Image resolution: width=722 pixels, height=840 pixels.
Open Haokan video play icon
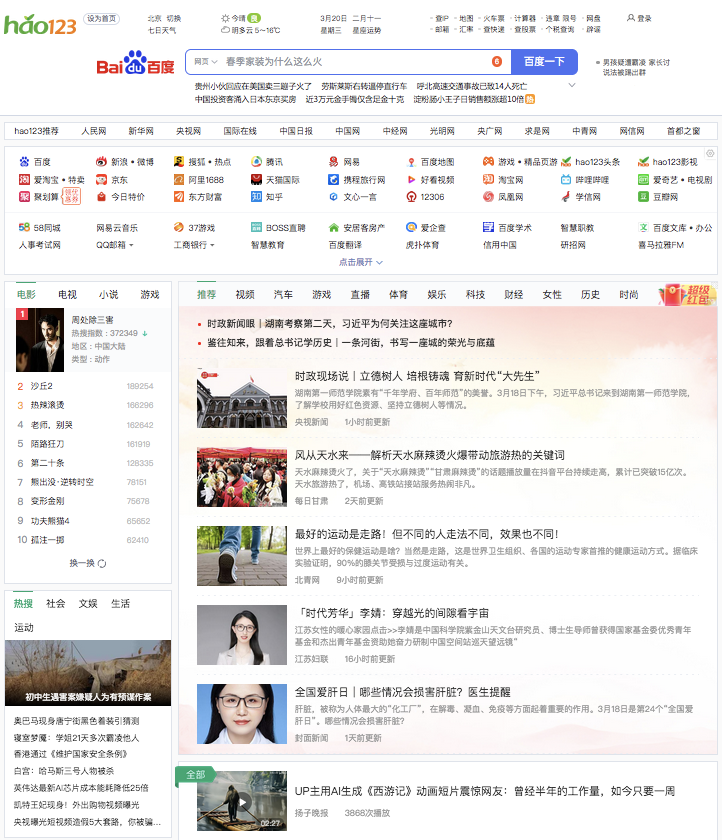(x=411, y=180)
